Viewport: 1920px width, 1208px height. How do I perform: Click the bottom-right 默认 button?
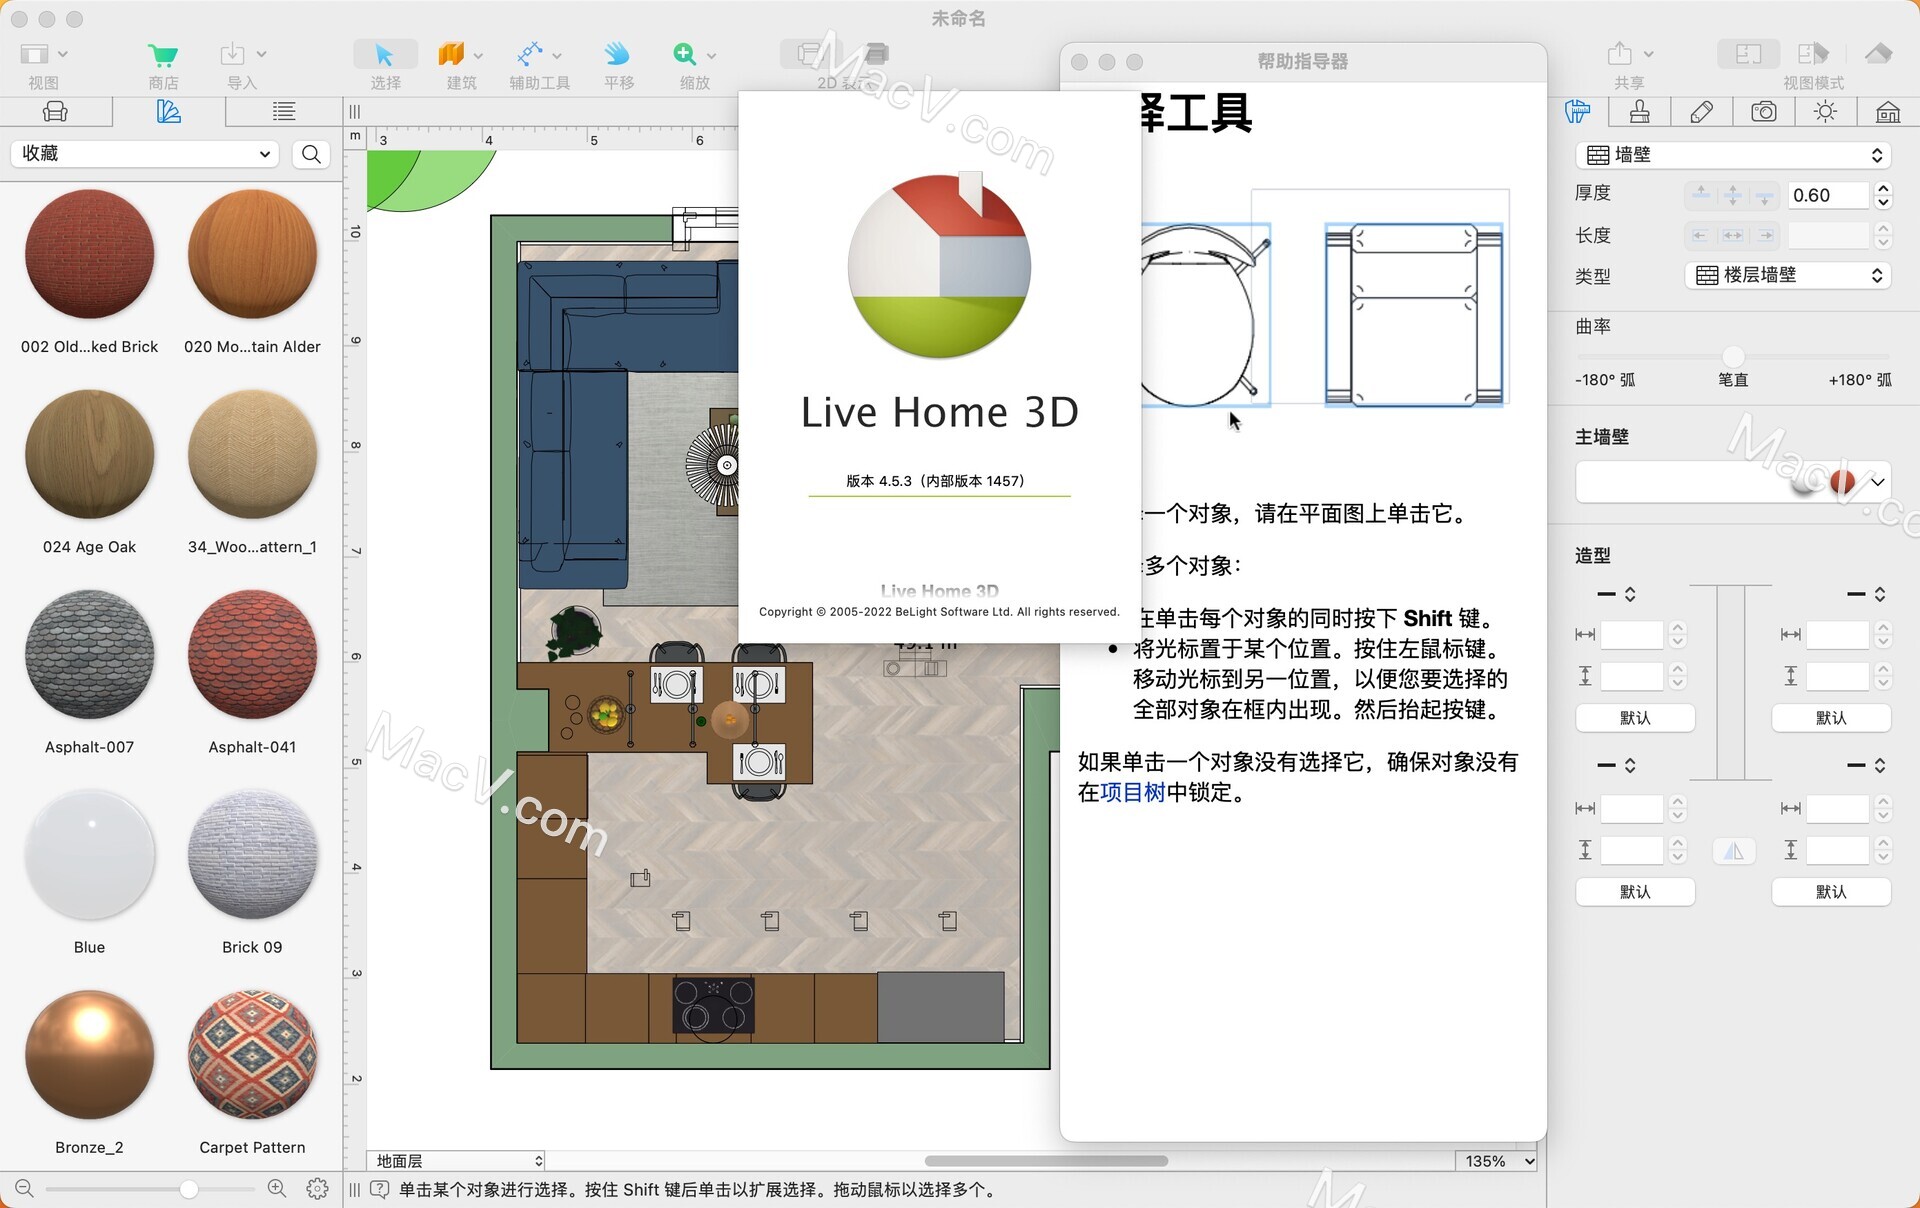(x=1831, y=892)
